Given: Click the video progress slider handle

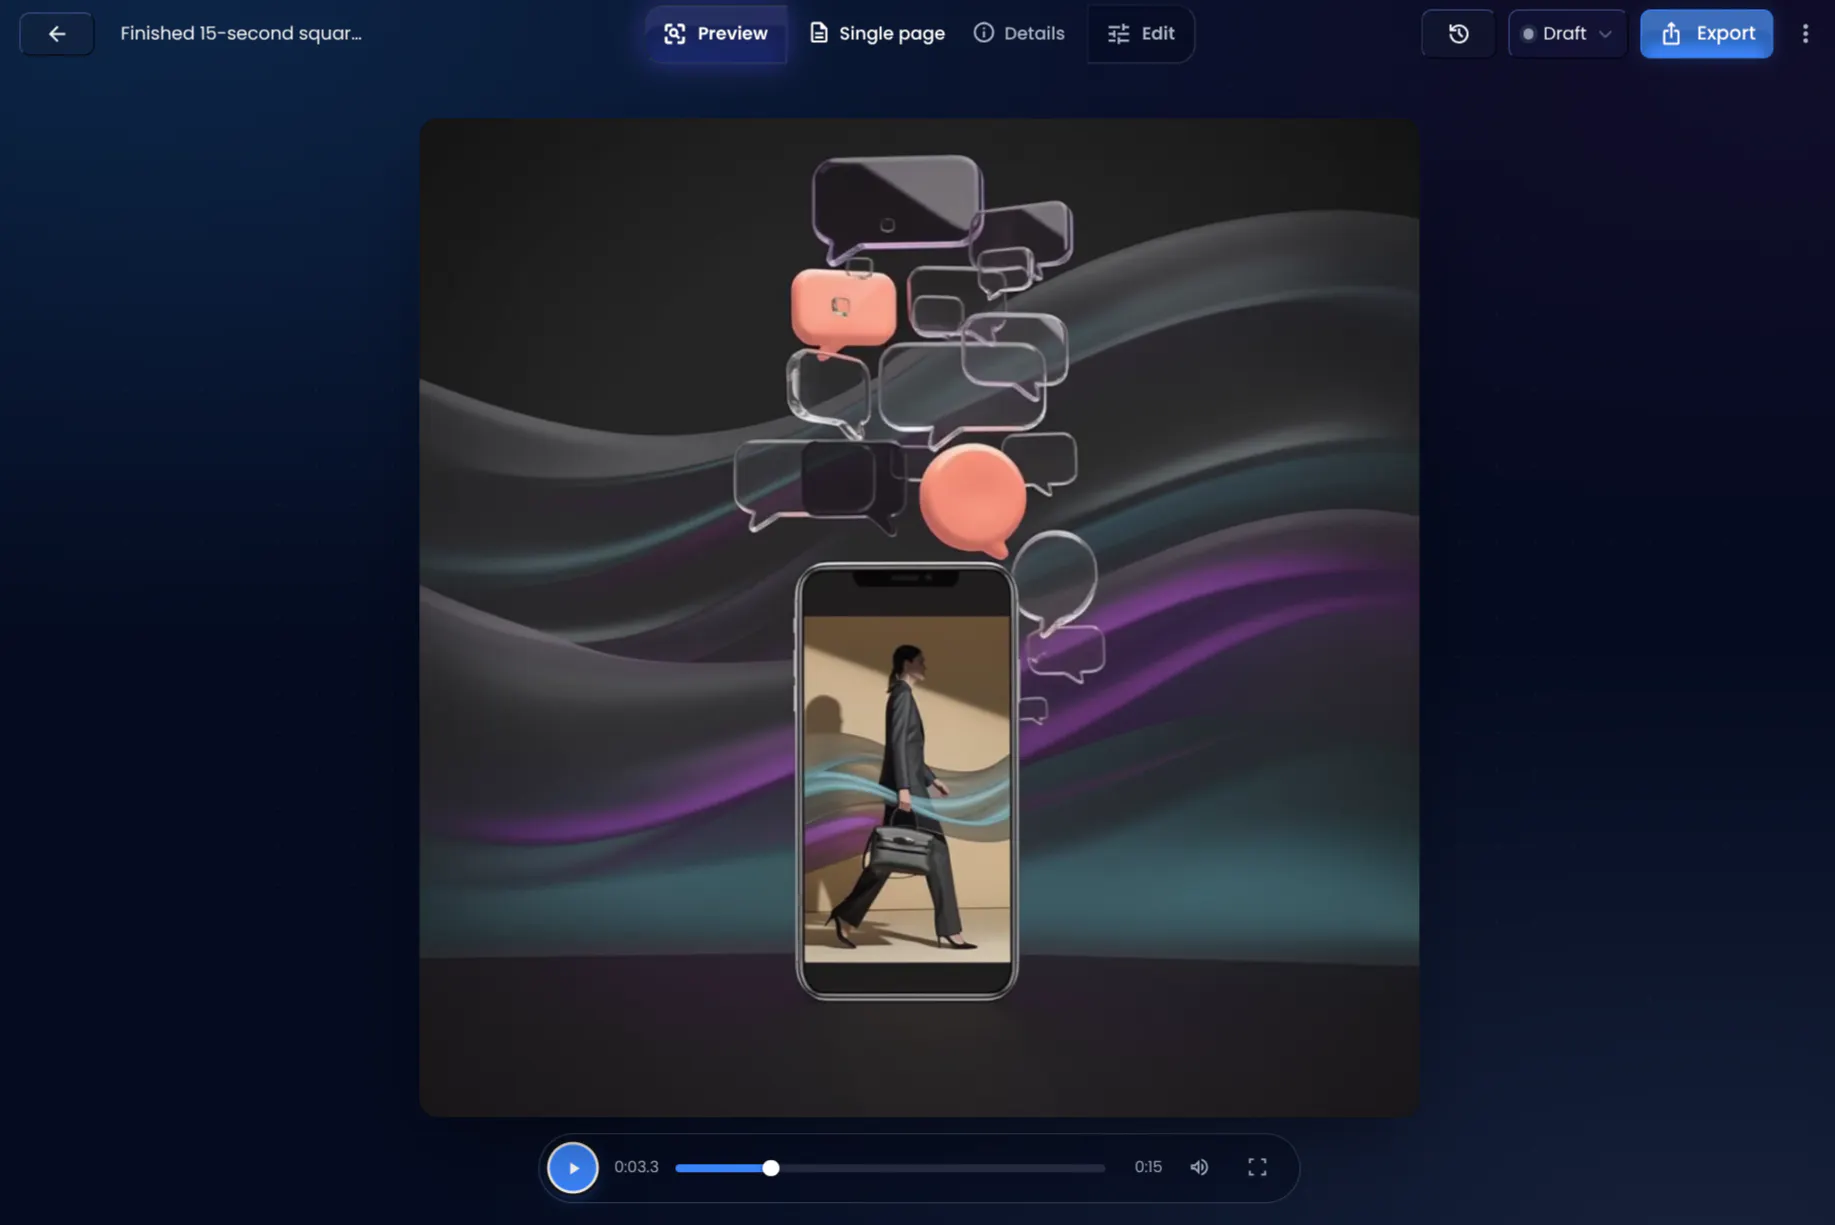Looking at the screenshot, I should (770, 1168).
